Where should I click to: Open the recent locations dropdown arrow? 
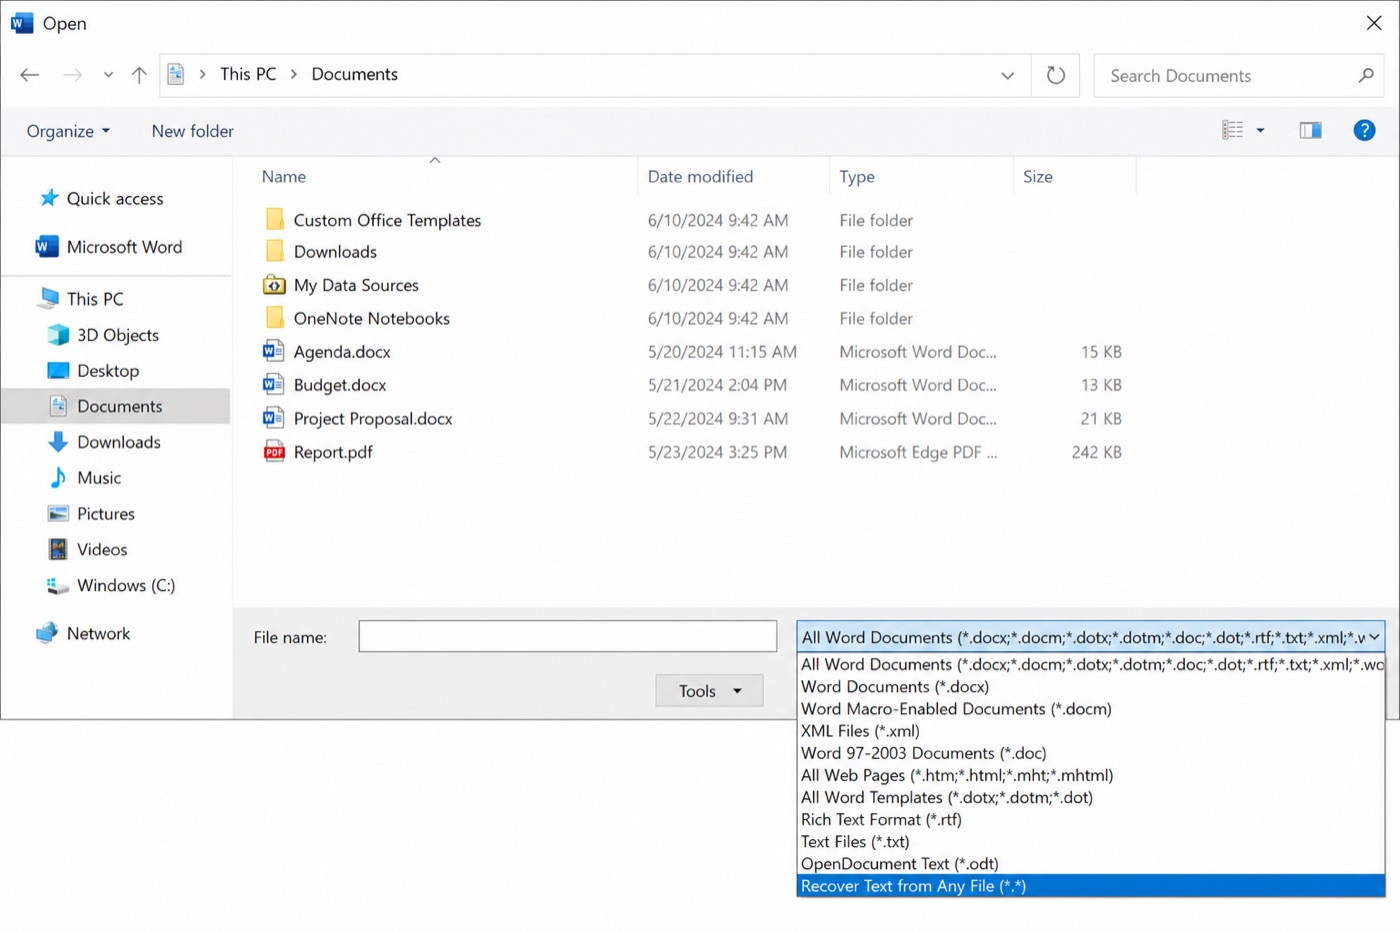pos(108,75)
